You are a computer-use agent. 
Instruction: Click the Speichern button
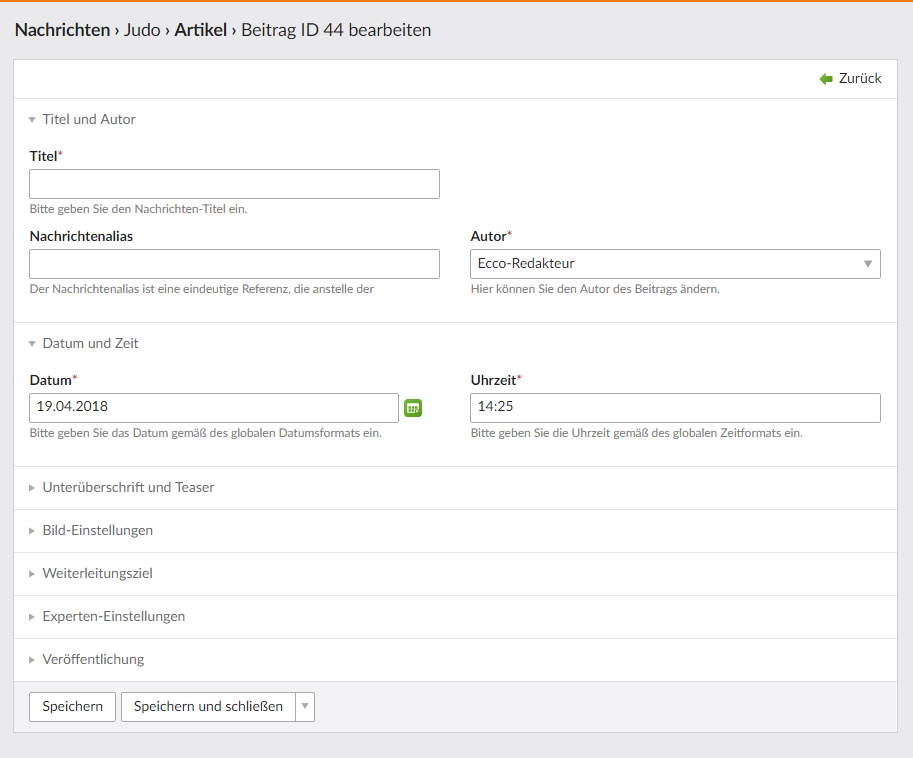[x=72, y=707]
